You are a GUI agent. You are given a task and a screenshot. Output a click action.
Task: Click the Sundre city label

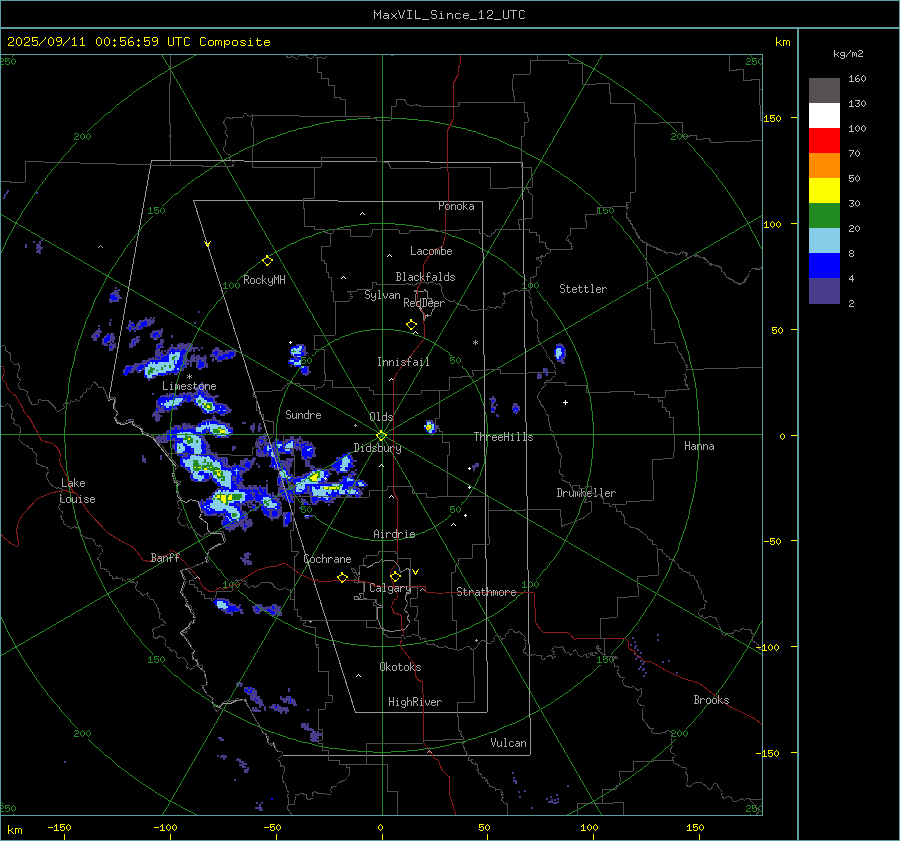[303, 414]
